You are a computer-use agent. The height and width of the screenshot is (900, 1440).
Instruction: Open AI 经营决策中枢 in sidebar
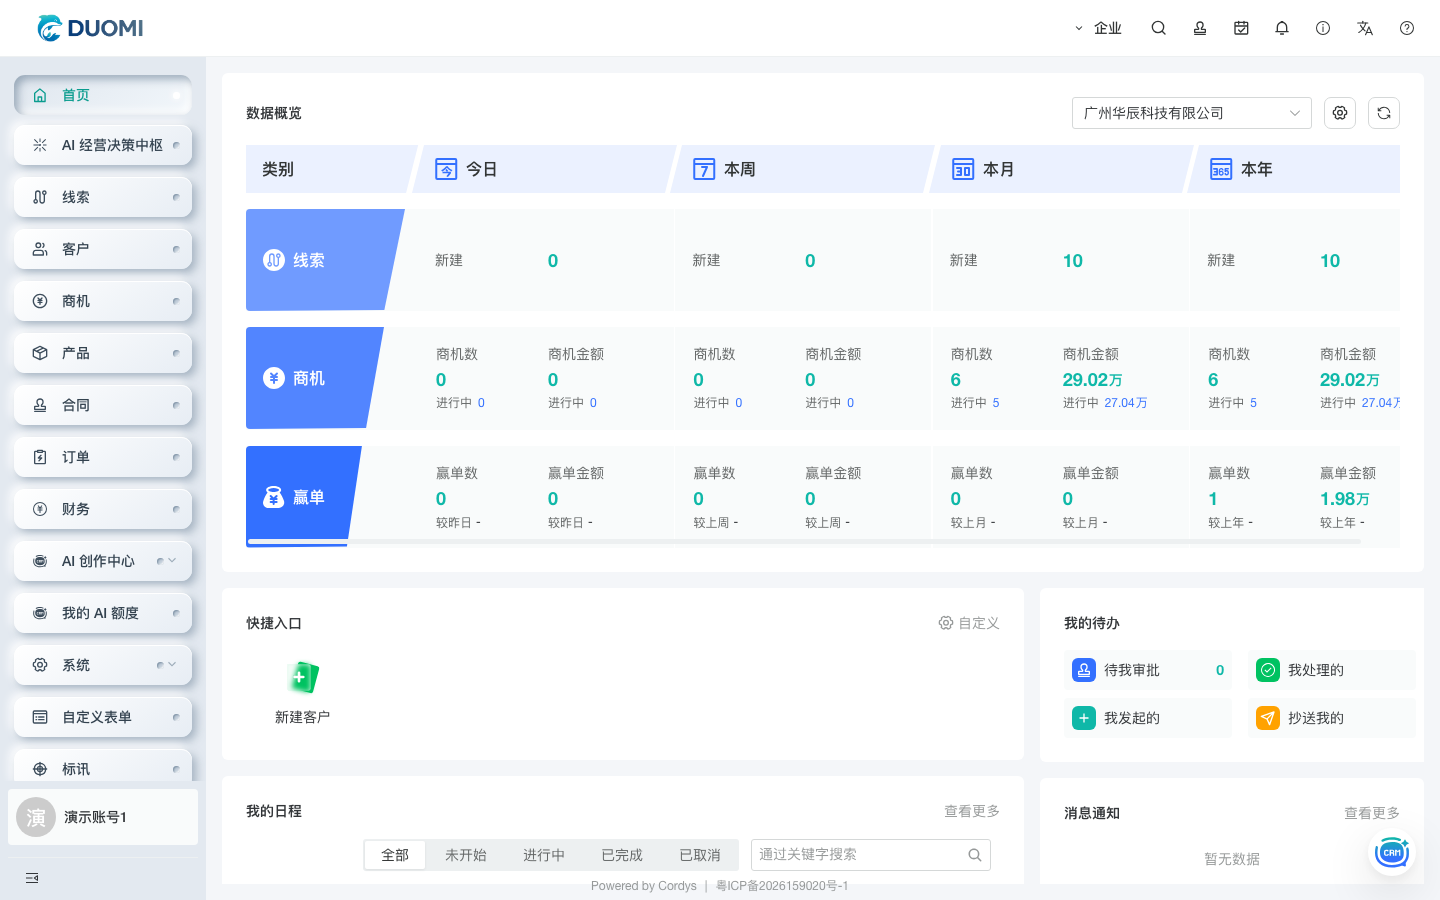pos(103,145)
